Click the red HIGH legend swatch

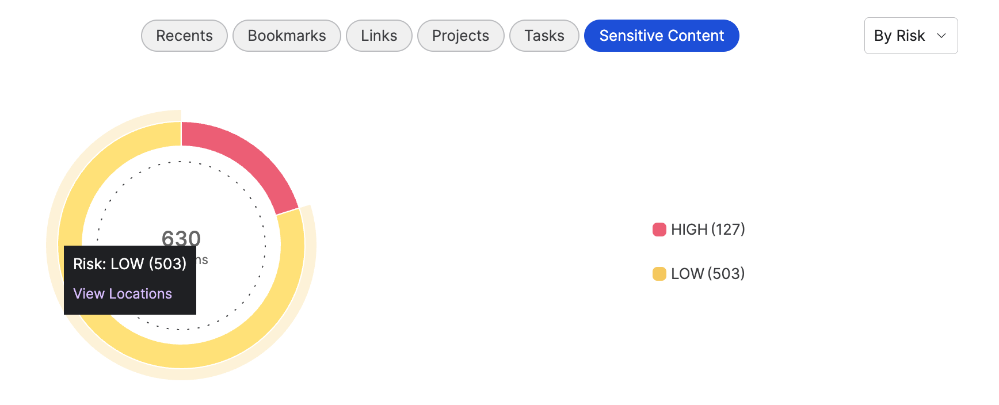coord(659,229)
